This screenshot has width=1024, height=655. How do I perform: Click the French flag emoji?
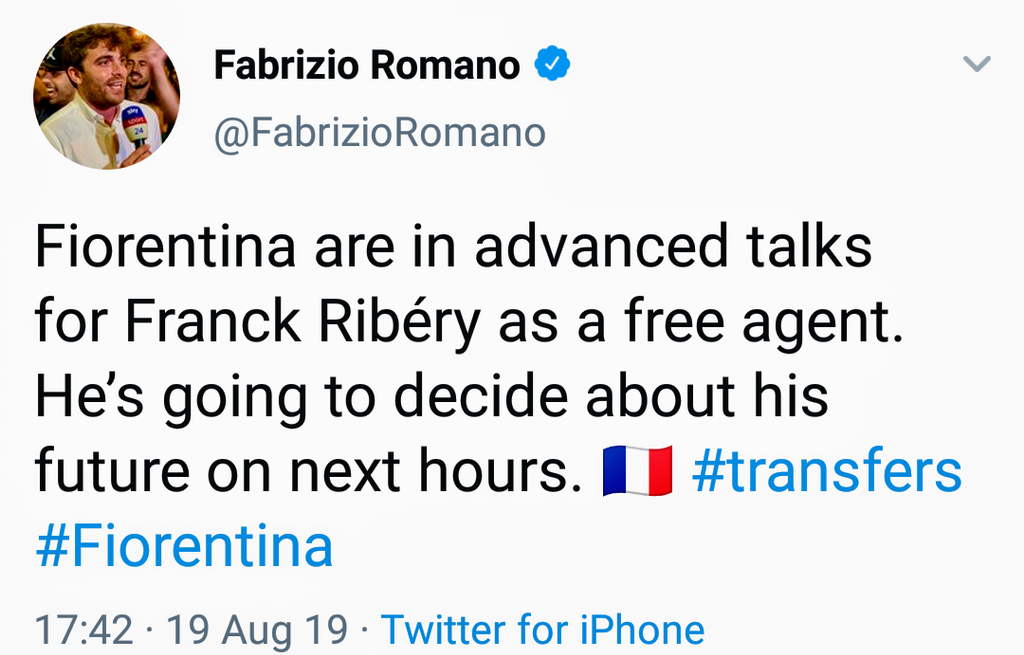pos(639,472)
